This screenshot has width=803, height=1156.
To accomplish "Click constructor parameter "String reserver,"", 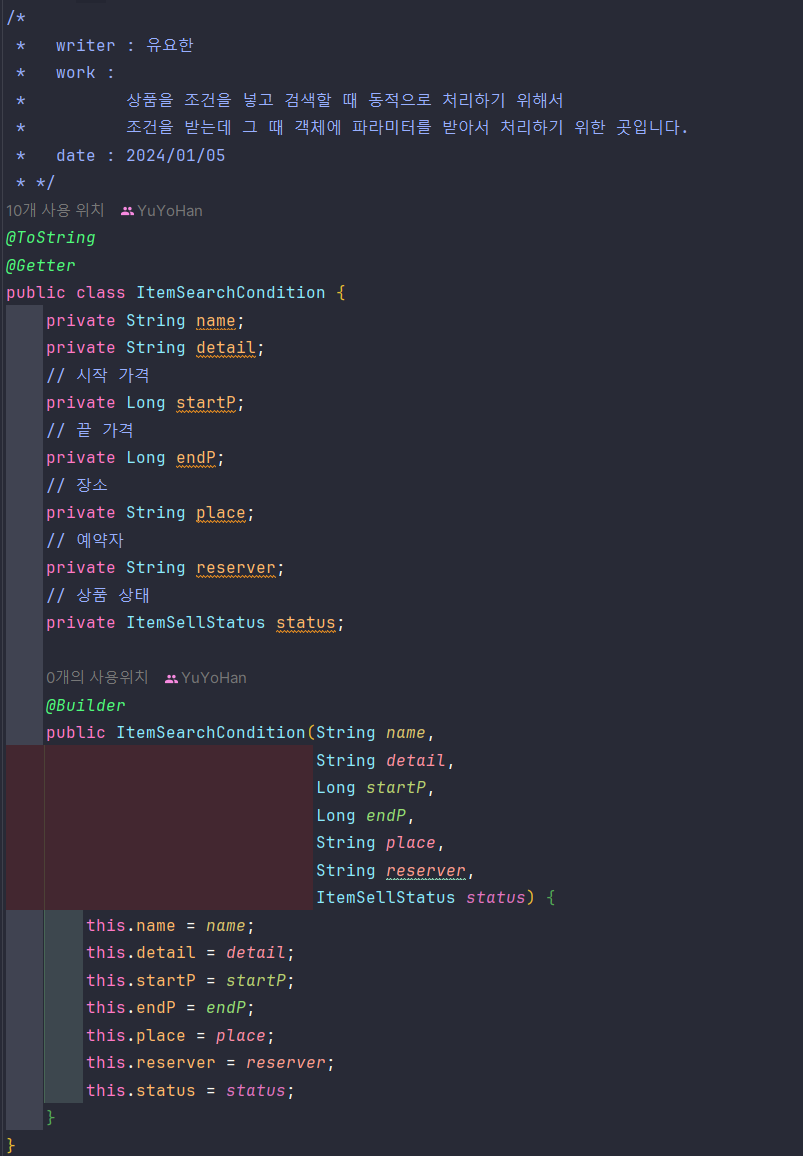I will 395,871.
